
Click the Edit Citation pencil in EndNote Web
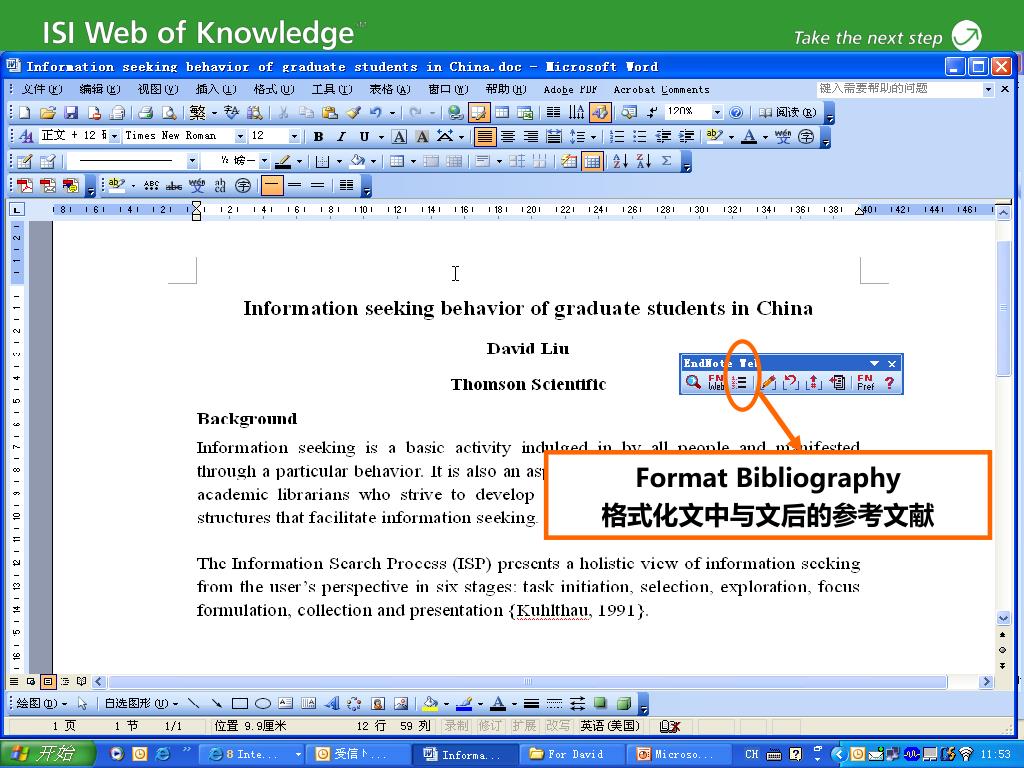(768, 382)
